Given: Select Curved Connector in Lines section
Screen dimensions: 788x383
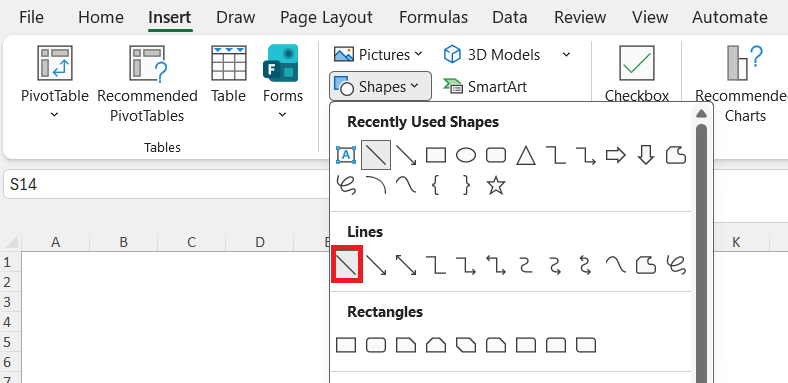Looking at the screenshot, I should [x=526, y=265].
